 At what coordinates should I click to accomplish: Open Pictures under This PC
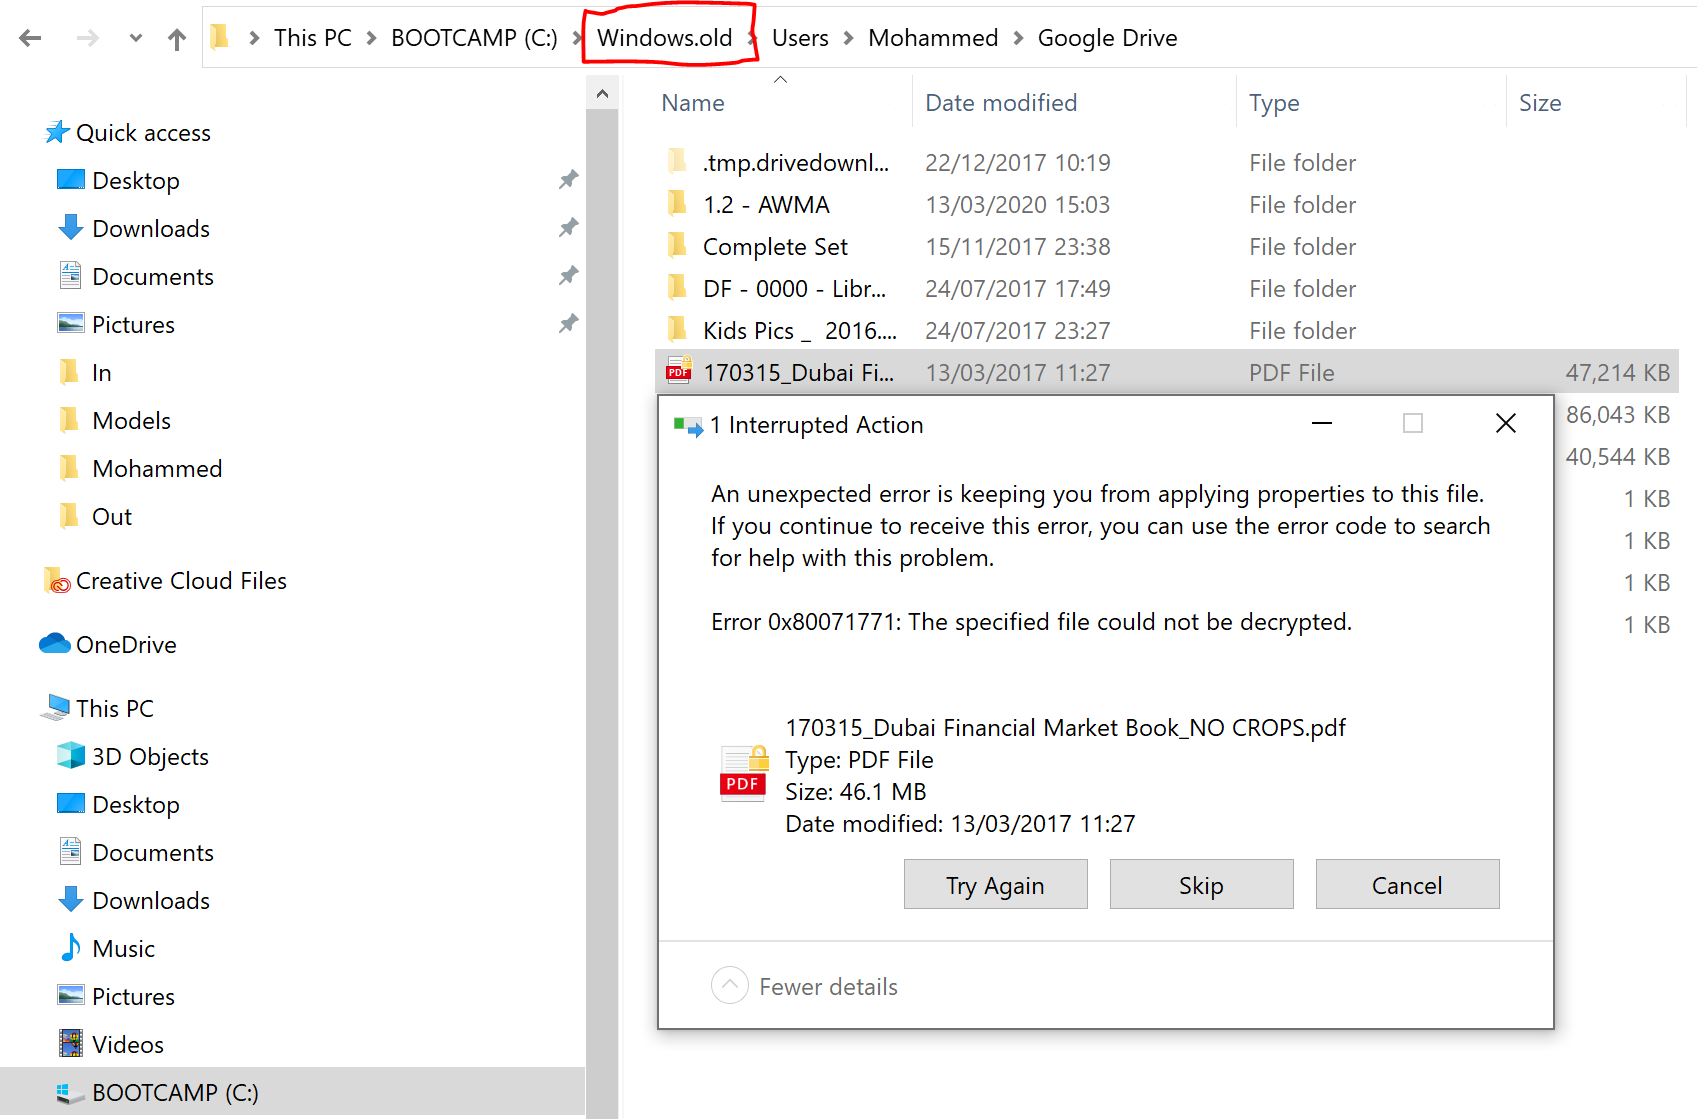133,997
